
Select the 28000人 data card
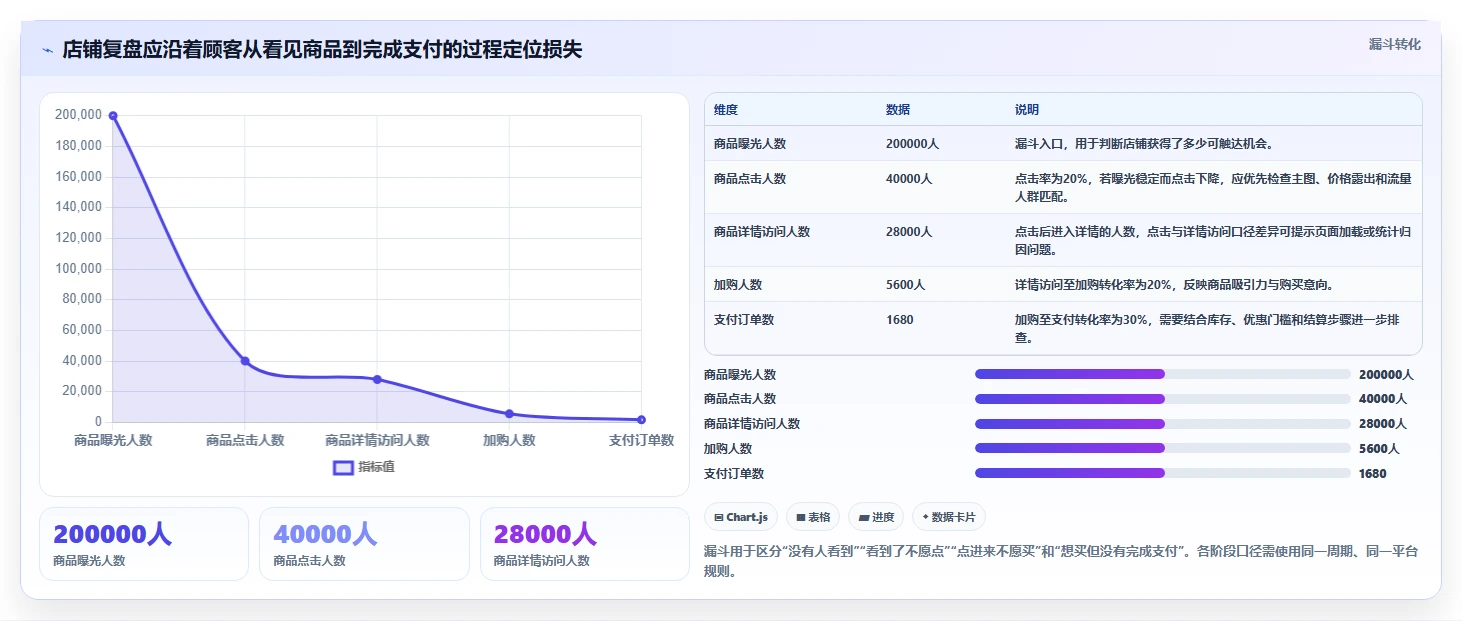[x=585, y=544]
